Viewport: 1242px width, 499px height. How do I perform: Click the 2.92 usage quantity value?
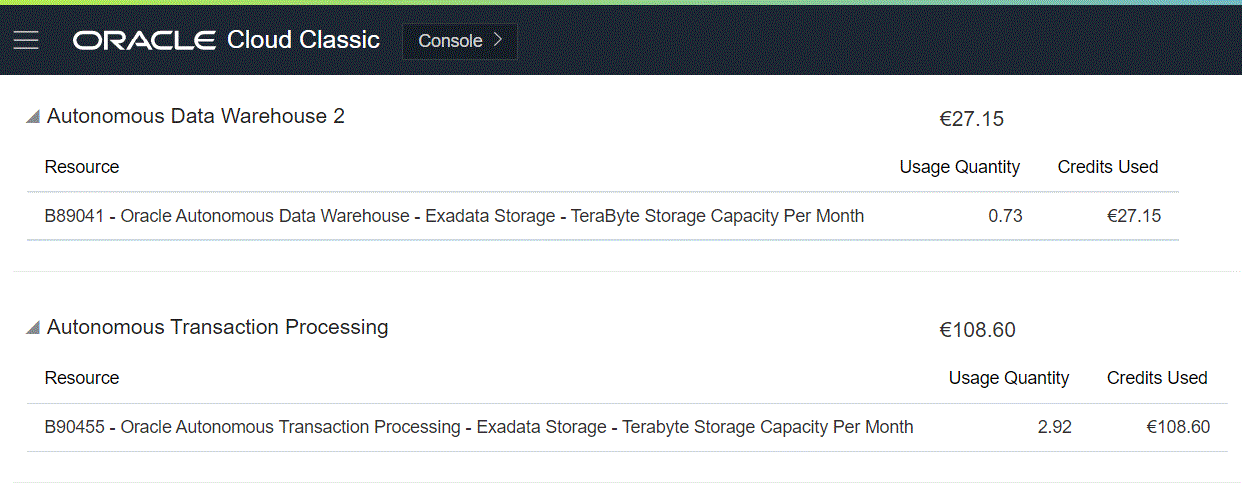(x=1054, y=427)
